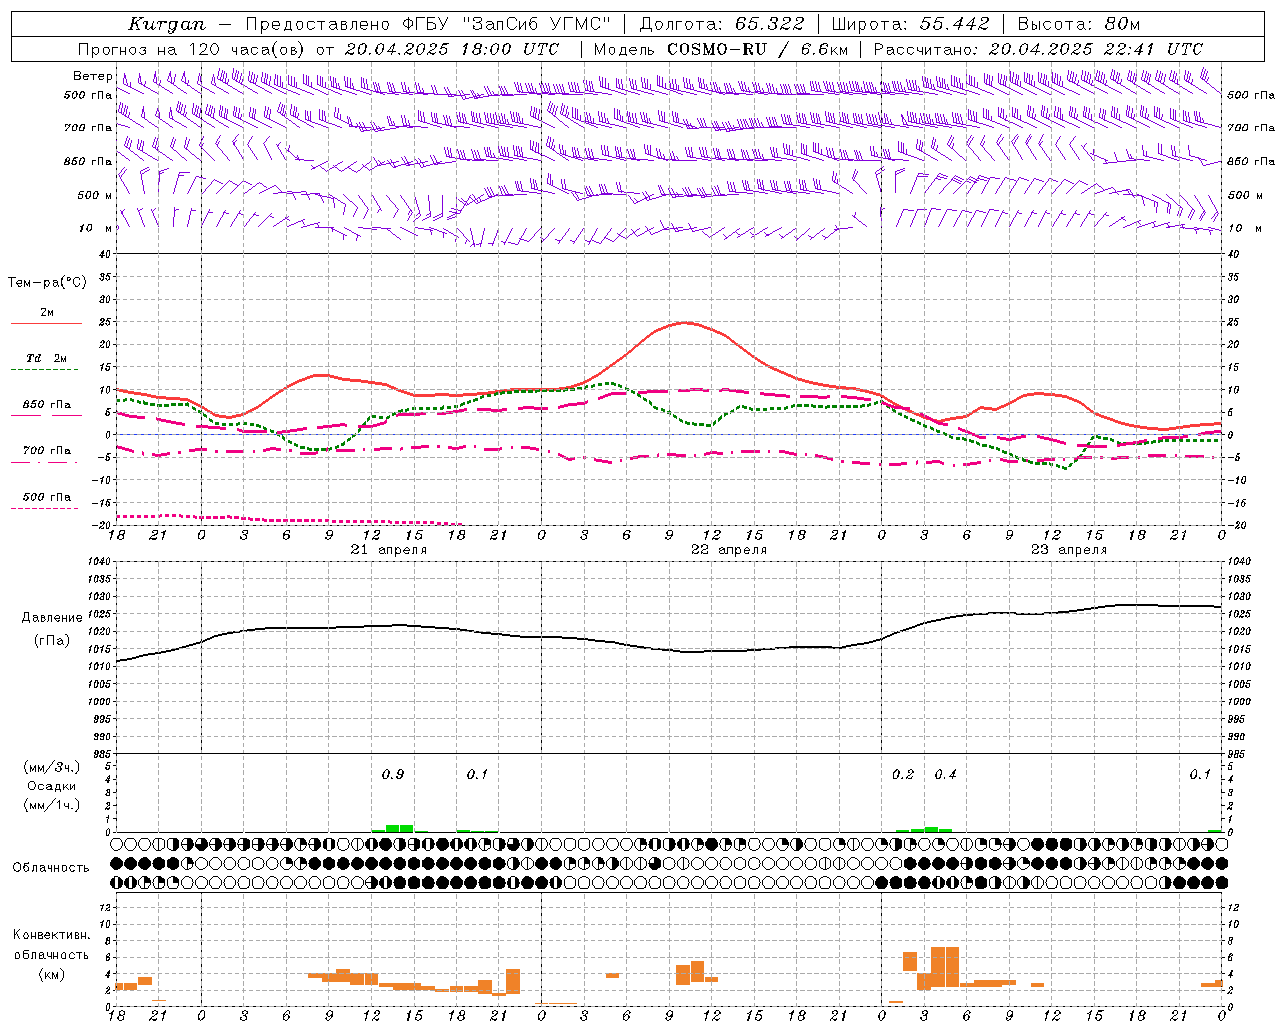This screenshot has width=1280, height=1024.
Task: Click the 500 м wind level label
Action: click(95, 195)
